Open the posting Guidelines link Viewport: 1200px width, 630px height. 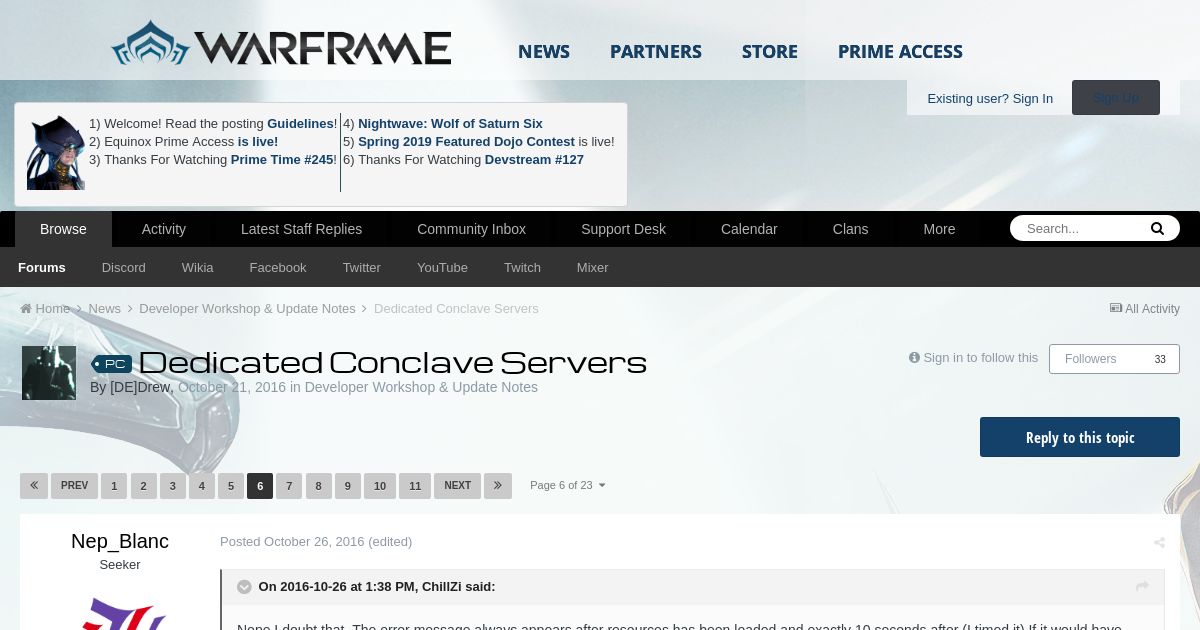tap(300, 124)
